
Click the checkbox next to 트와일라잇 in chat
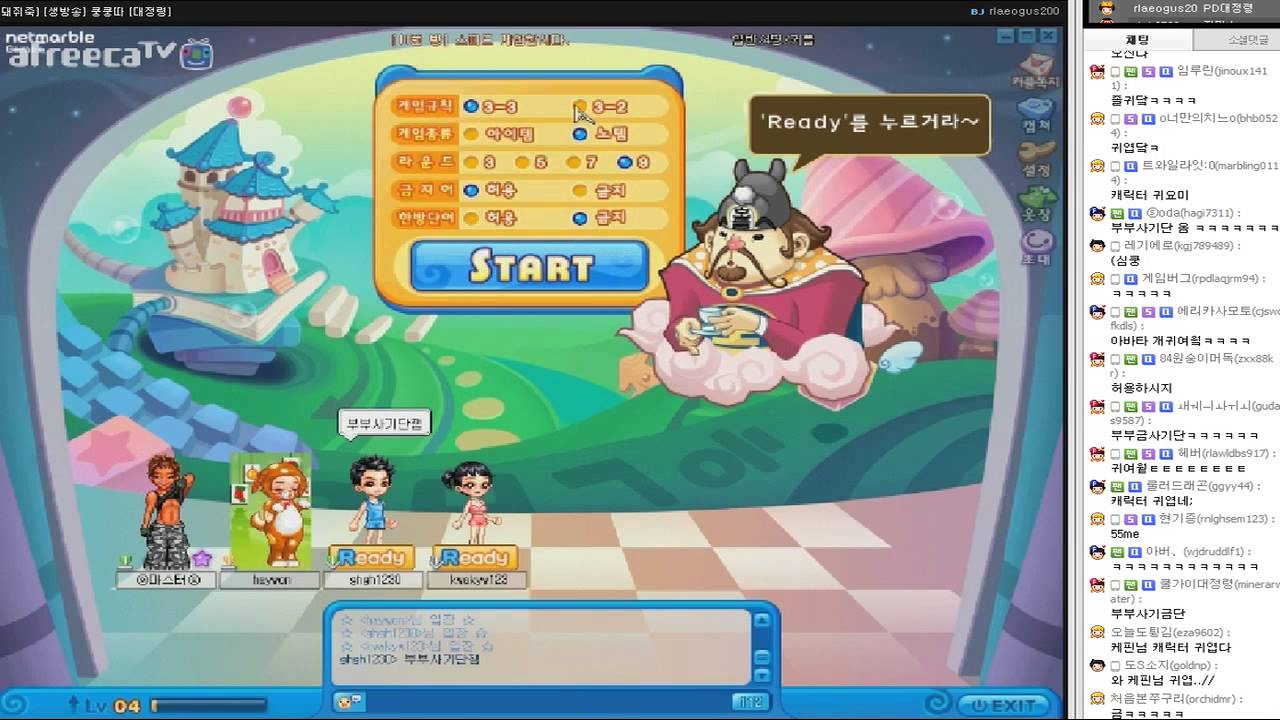point(1115,166)
